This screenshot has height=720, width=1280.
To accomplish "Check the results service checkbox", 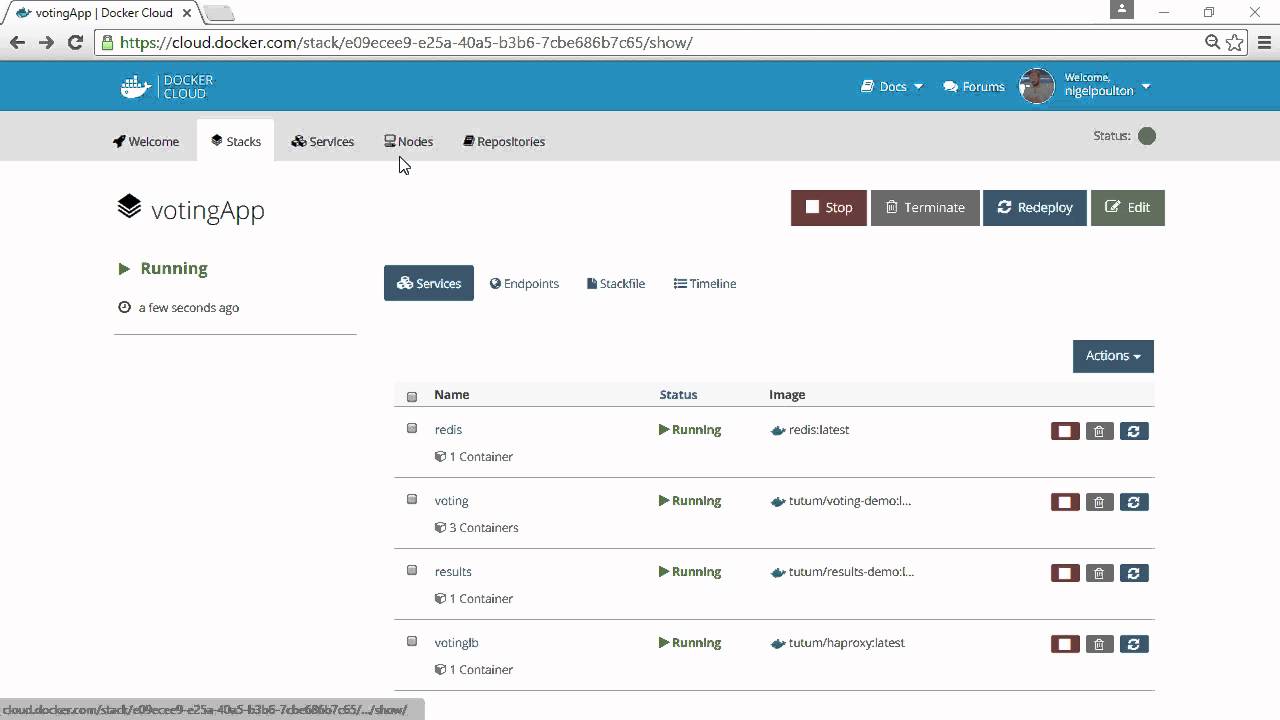I will (x=412, y=570).
